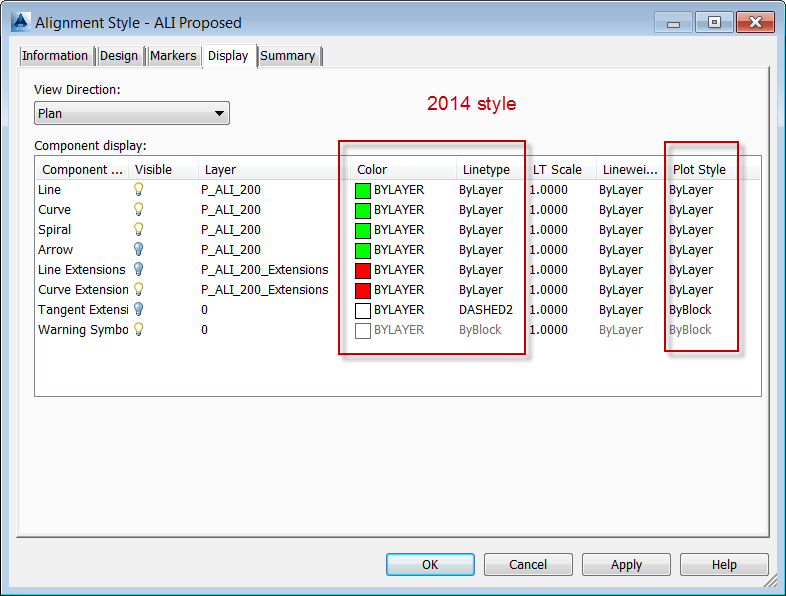The width and height of the screenshot is (786, 596).
Task: Click Warning Symbol lightbulb icon
Action: click(x=138, y=330)
